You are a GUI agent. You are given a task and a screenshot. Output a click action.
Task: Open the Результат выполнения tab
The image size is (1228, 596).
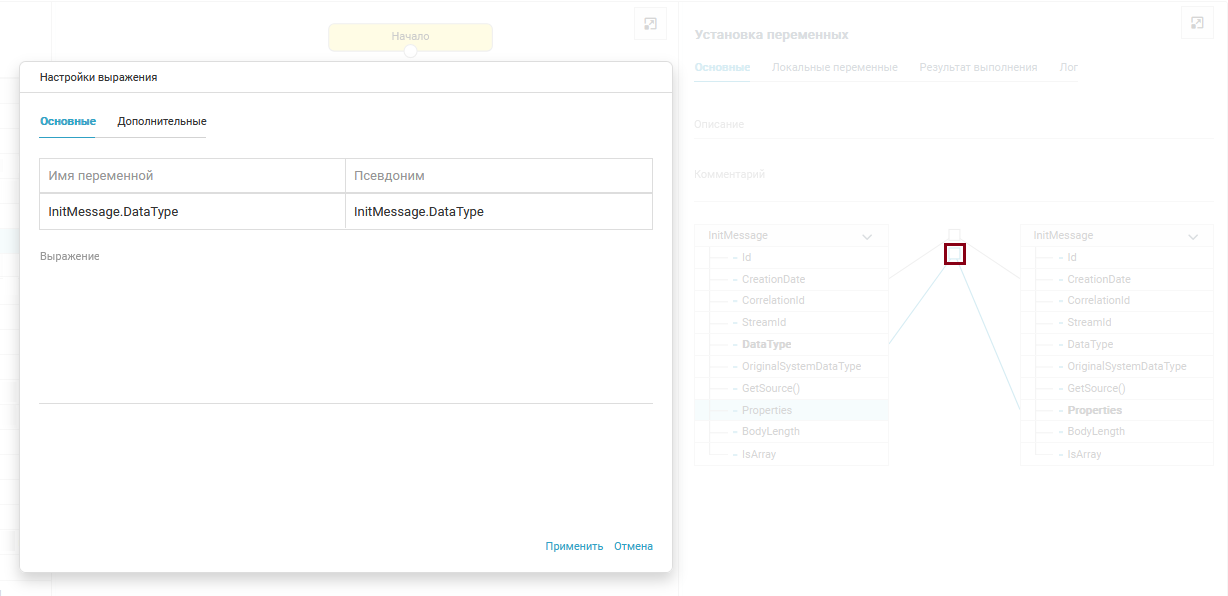pos(978,67)
